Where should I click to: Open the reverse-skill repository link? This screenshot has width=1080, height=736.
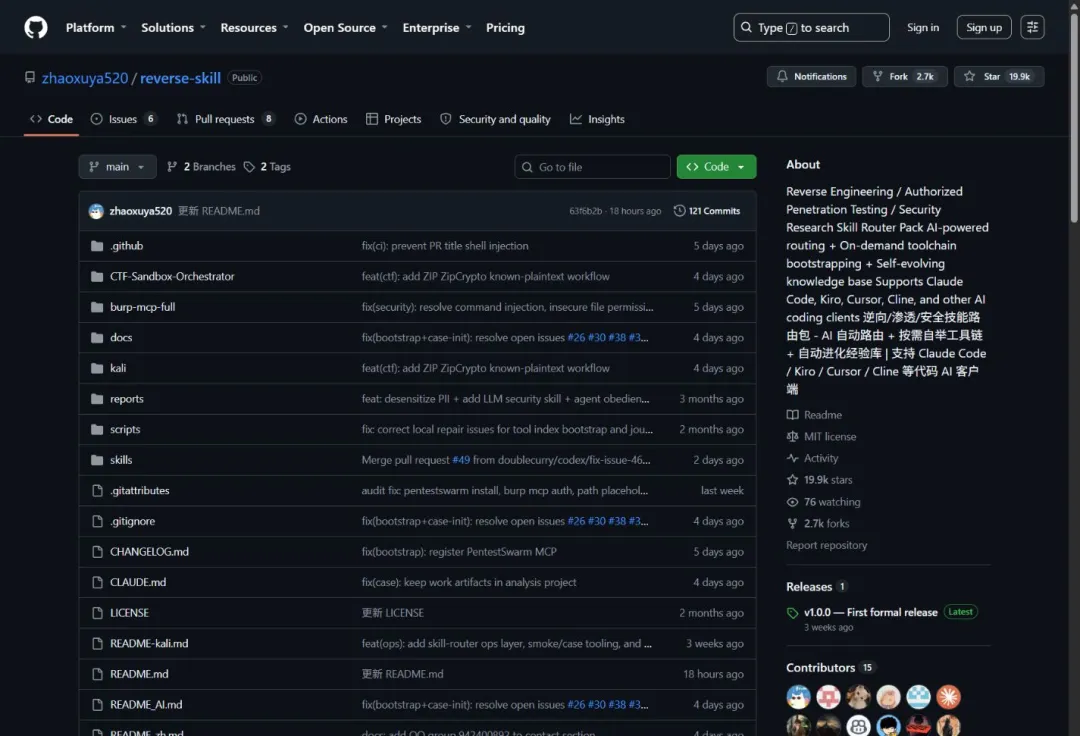point(180,78)
